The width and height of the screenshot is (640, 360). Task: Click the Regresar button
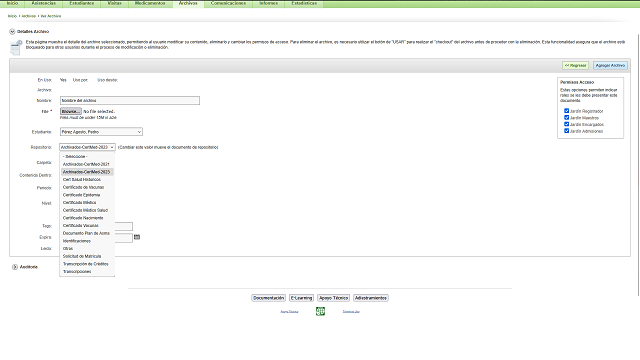576,65
